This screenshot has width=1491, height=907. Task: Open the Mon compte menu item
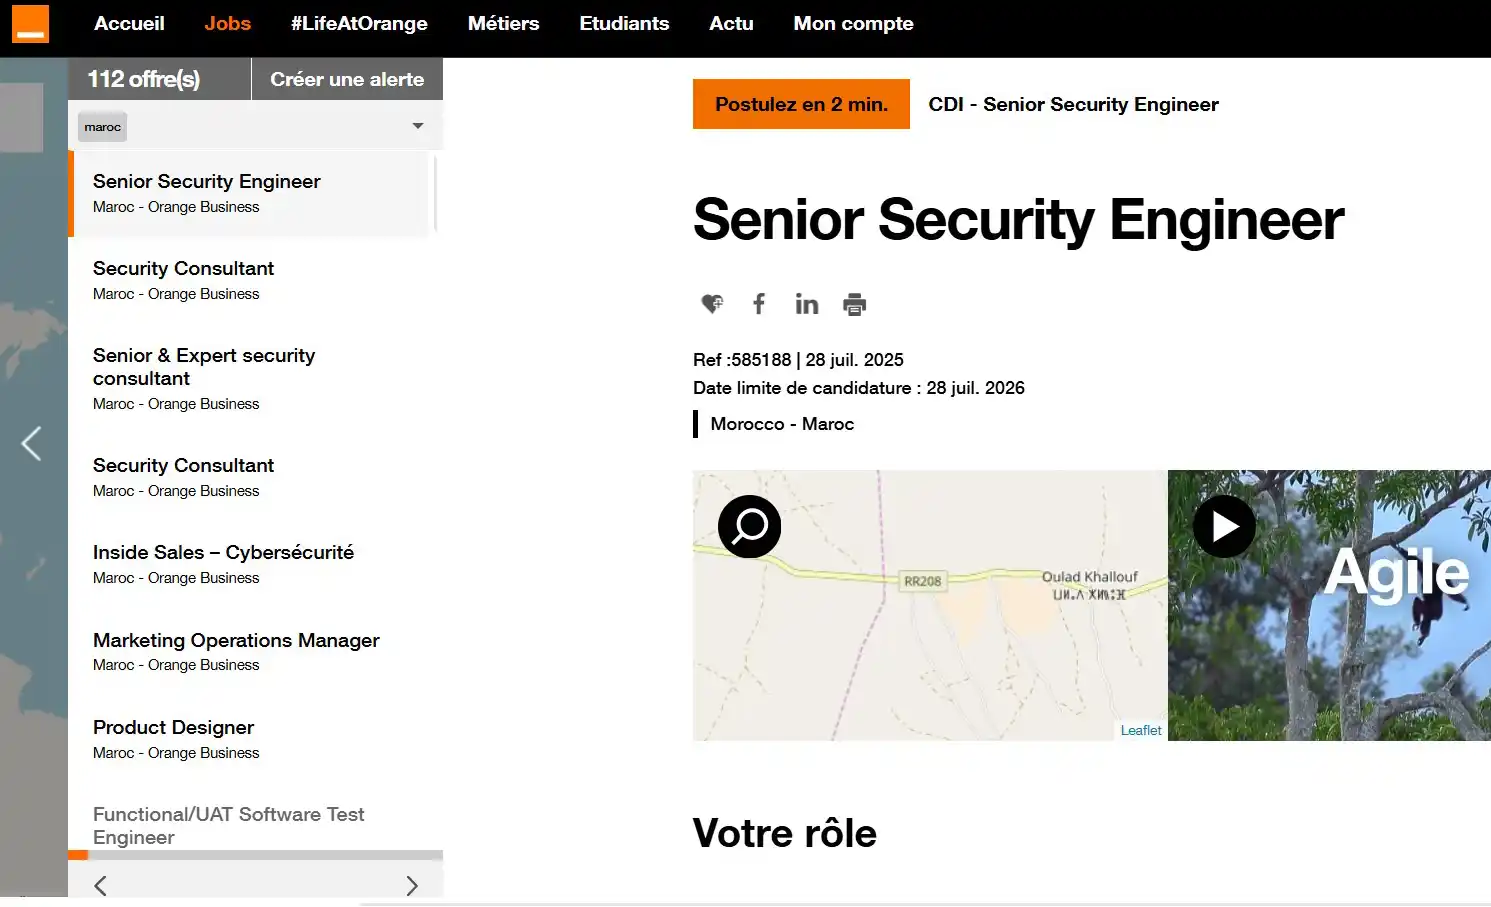click(853, 24)
